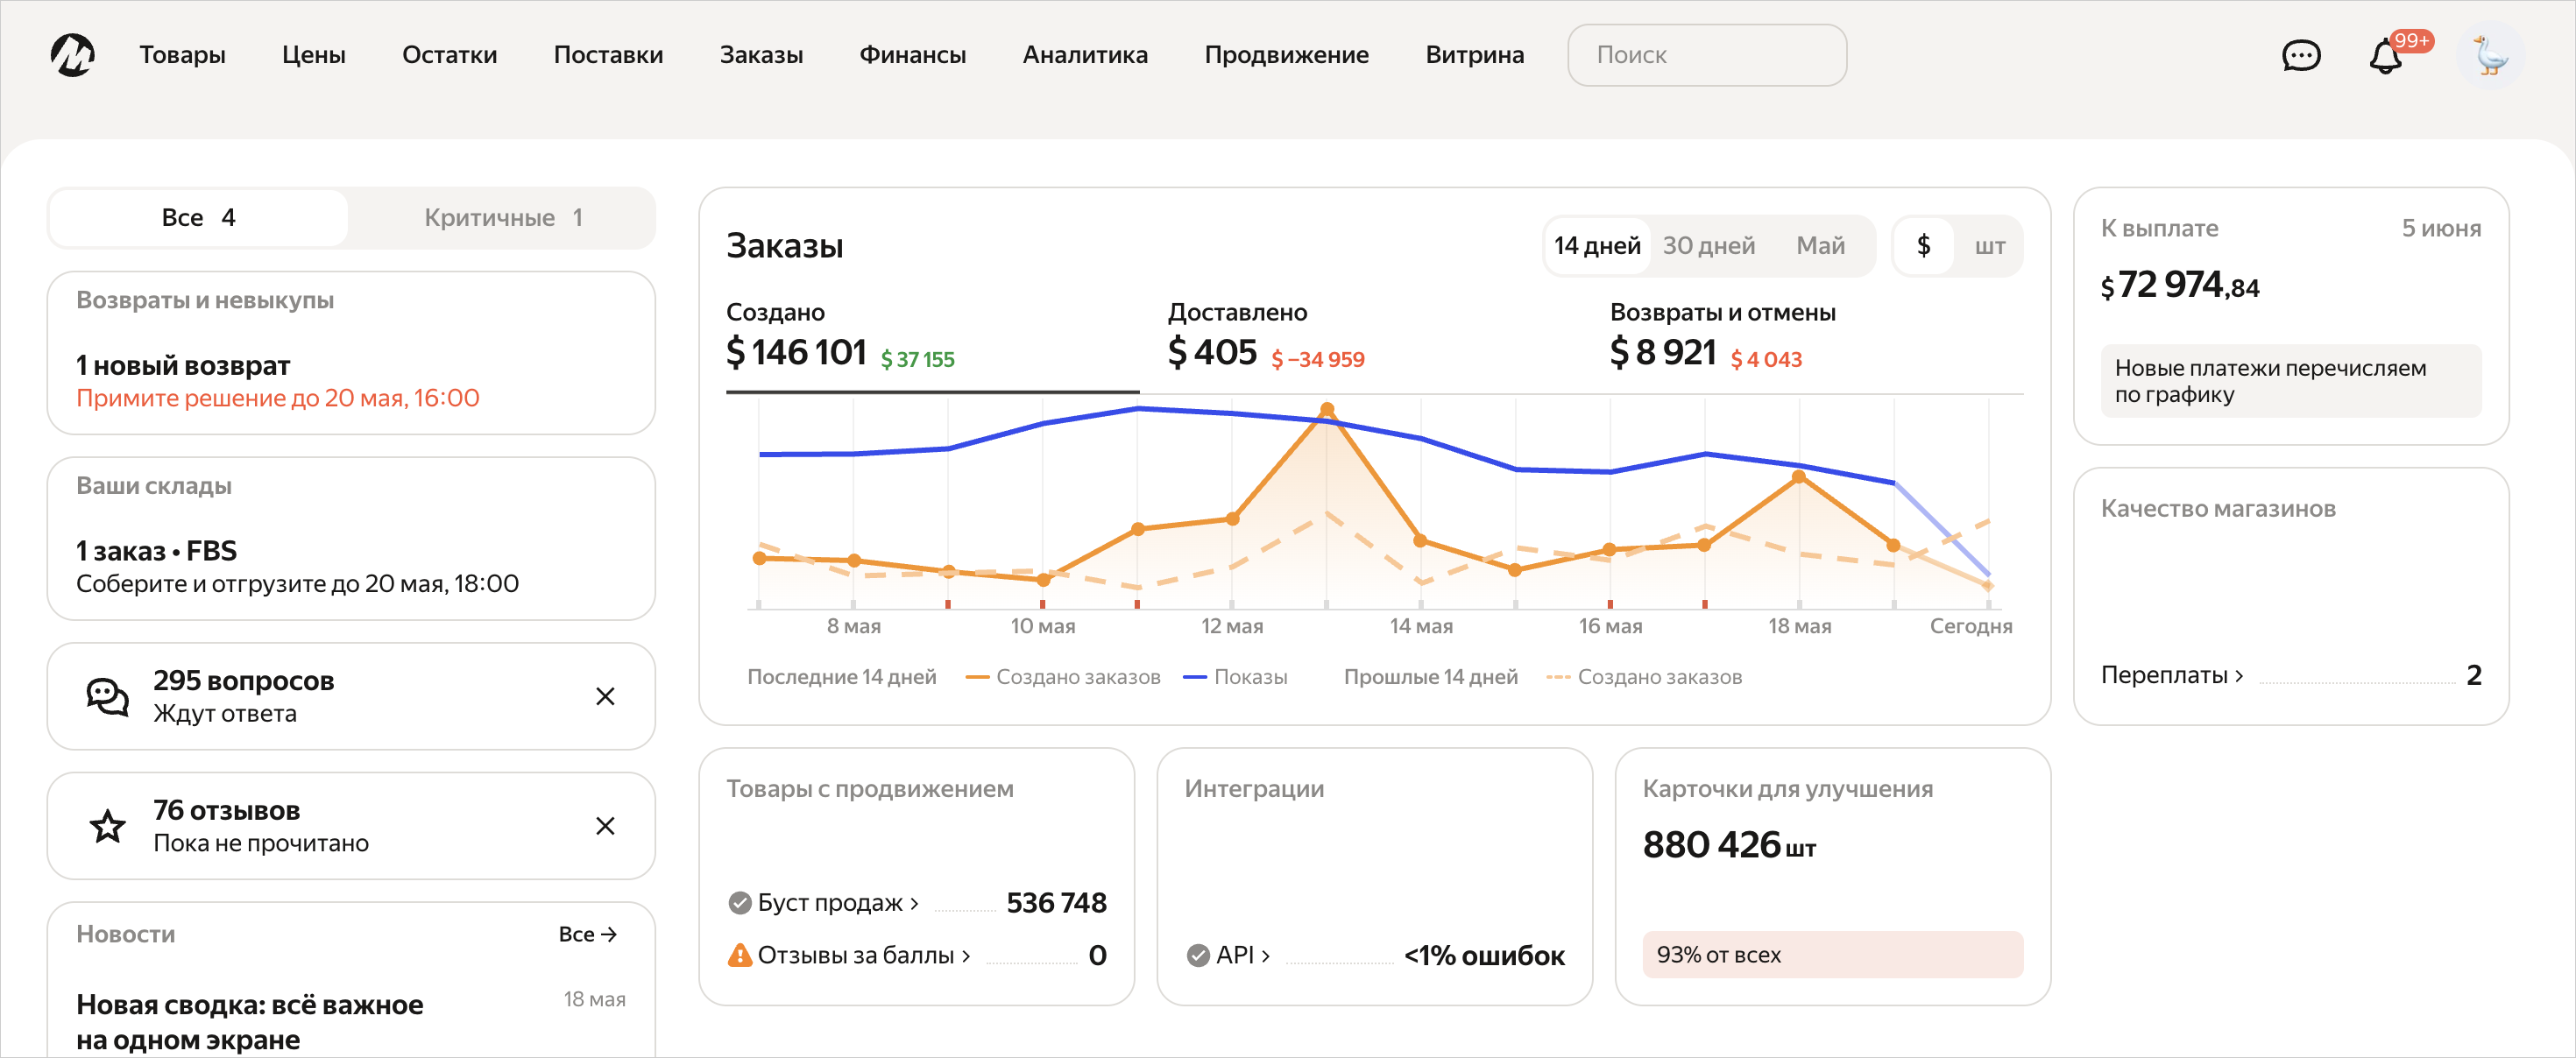Open the goose profile avatar
The width and height of the screenshot is (2576, 1058).
pos(2490,55)
